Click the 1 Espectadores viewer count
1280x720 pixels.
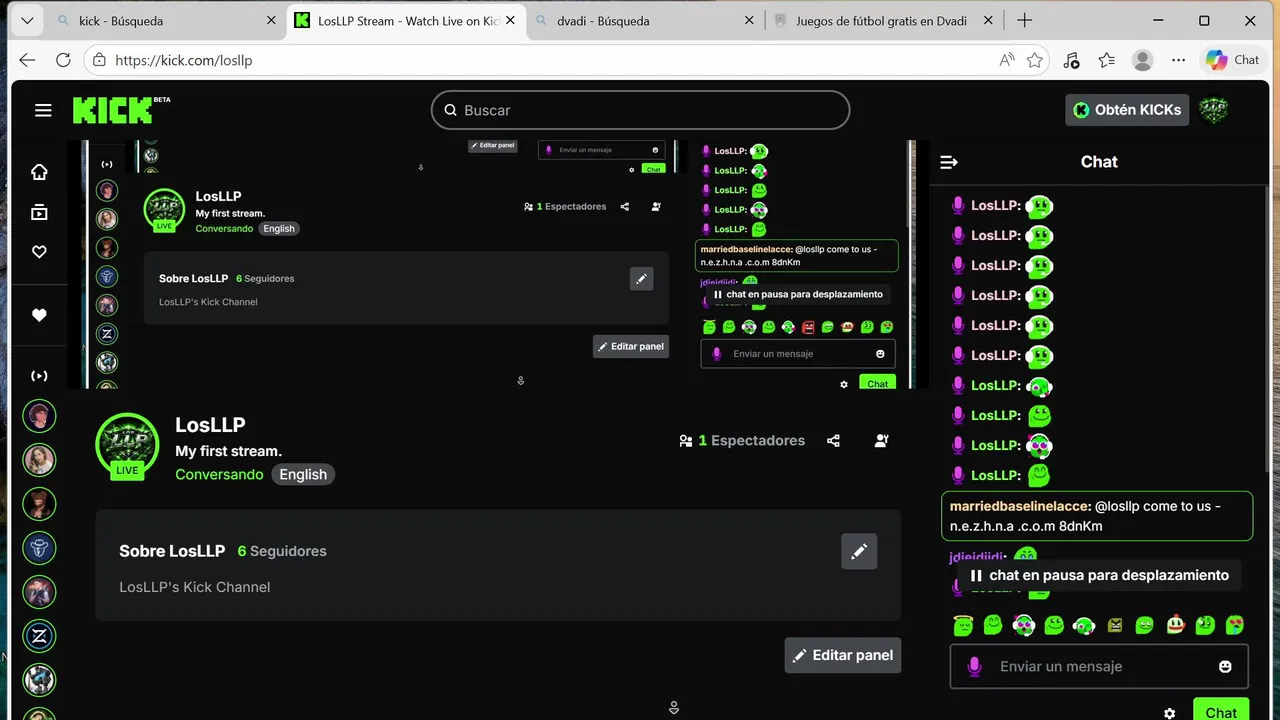[742, 440]
